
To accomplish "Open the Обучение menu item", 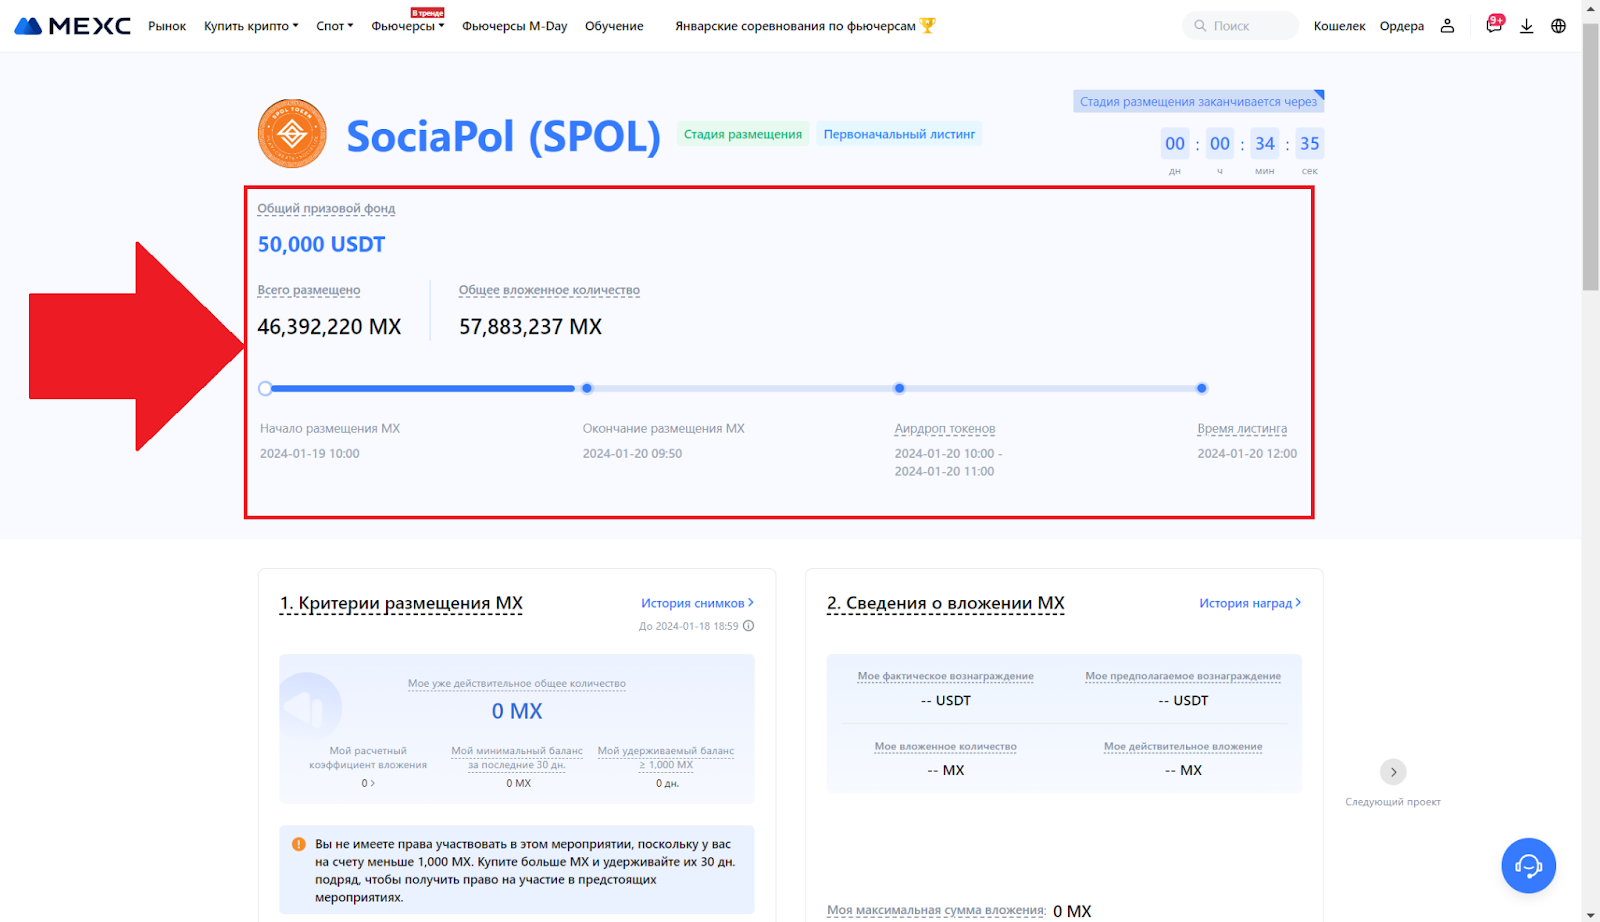I will pos(614,26).
